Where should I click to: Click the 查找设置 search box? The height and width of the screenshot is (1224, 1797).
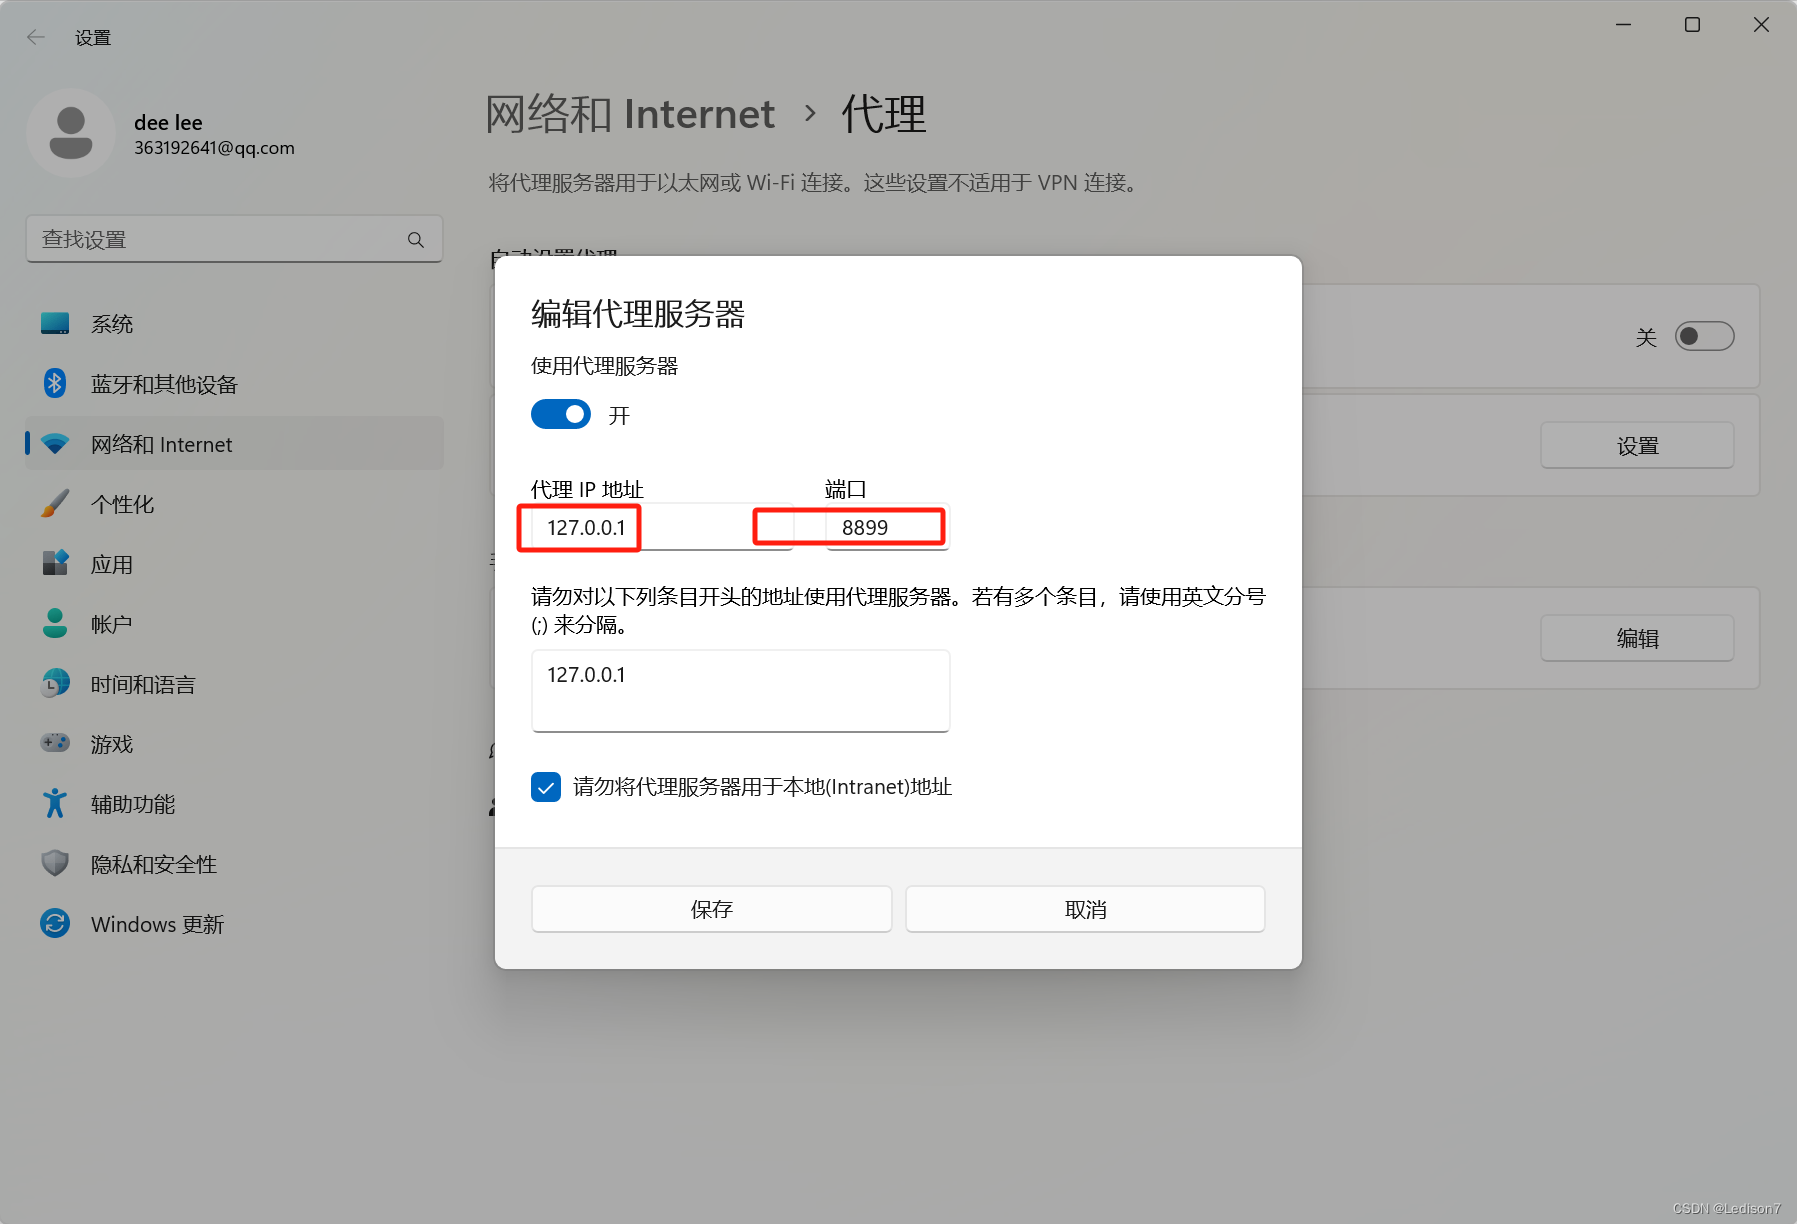pos(234,239)
